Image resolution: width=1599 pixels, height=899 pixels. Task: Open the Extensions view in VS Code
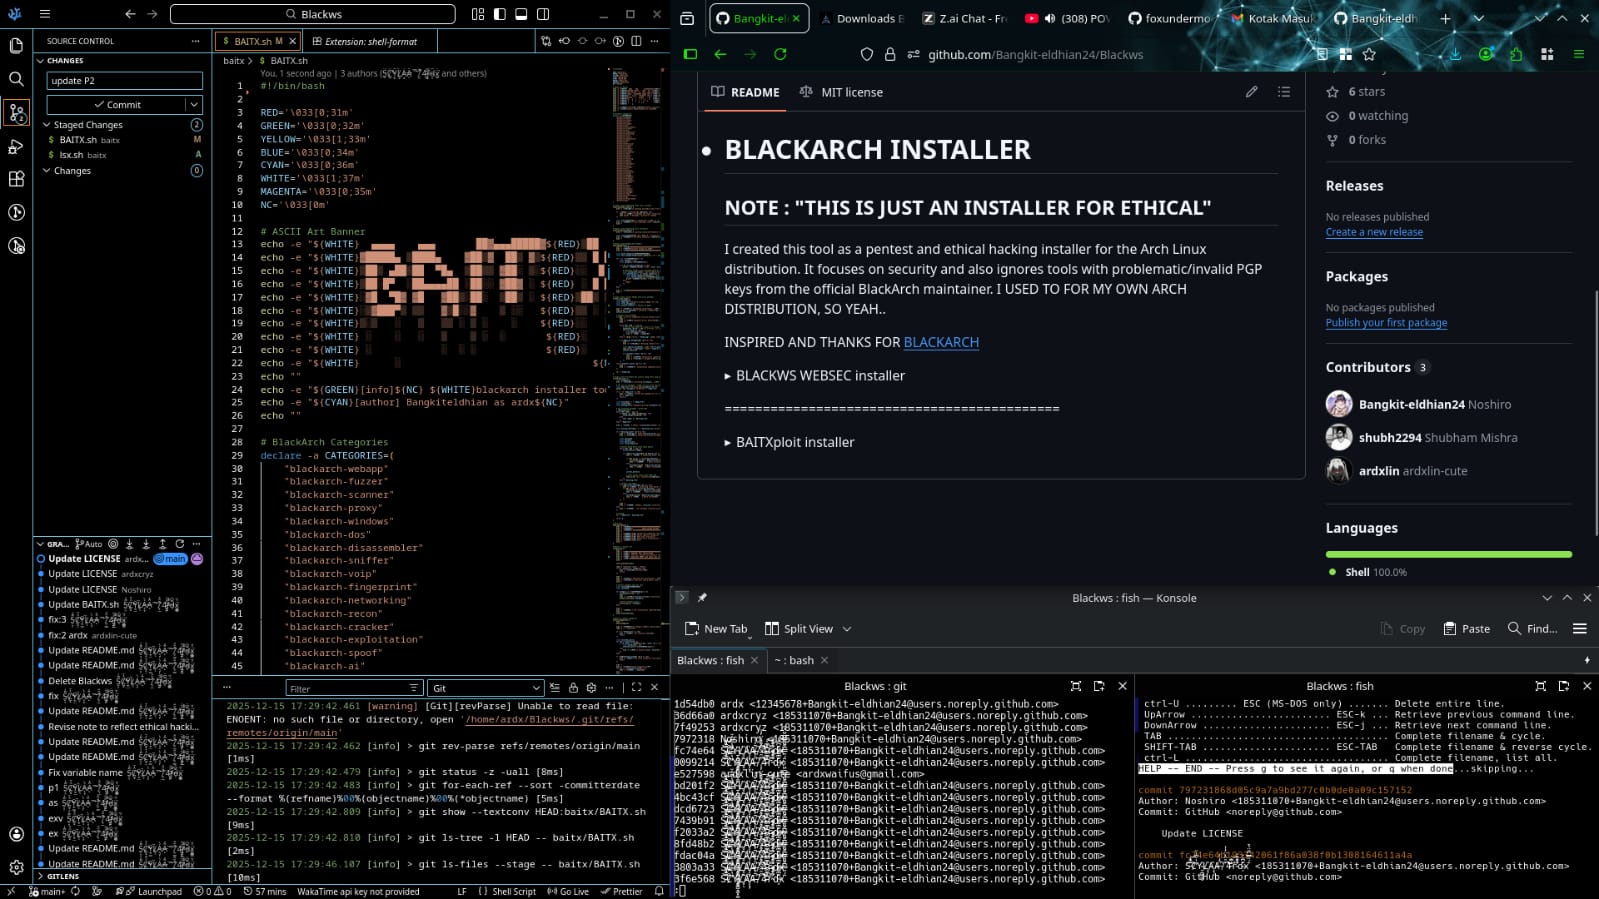tap(16, 179)
